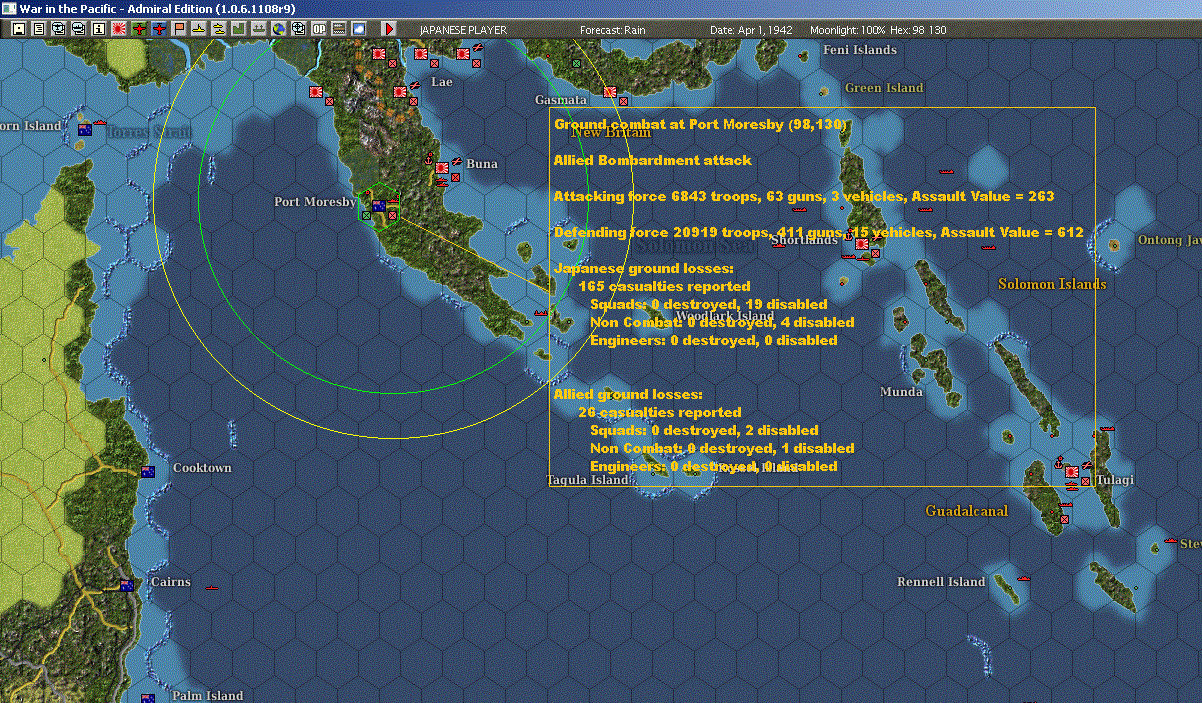The image size is (1202, 703).
Task: Click the Lae map label
Action: pyautogui.click(x=441, y=82)
